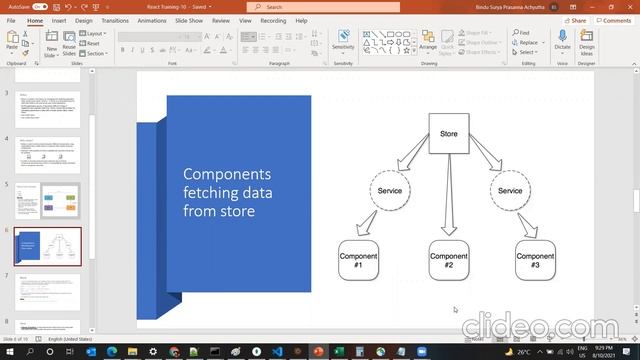Open the Select dropdown in Editing
The width and height of the screenshot is (640, 360).
pyautogui.click(x=525, y=52)
